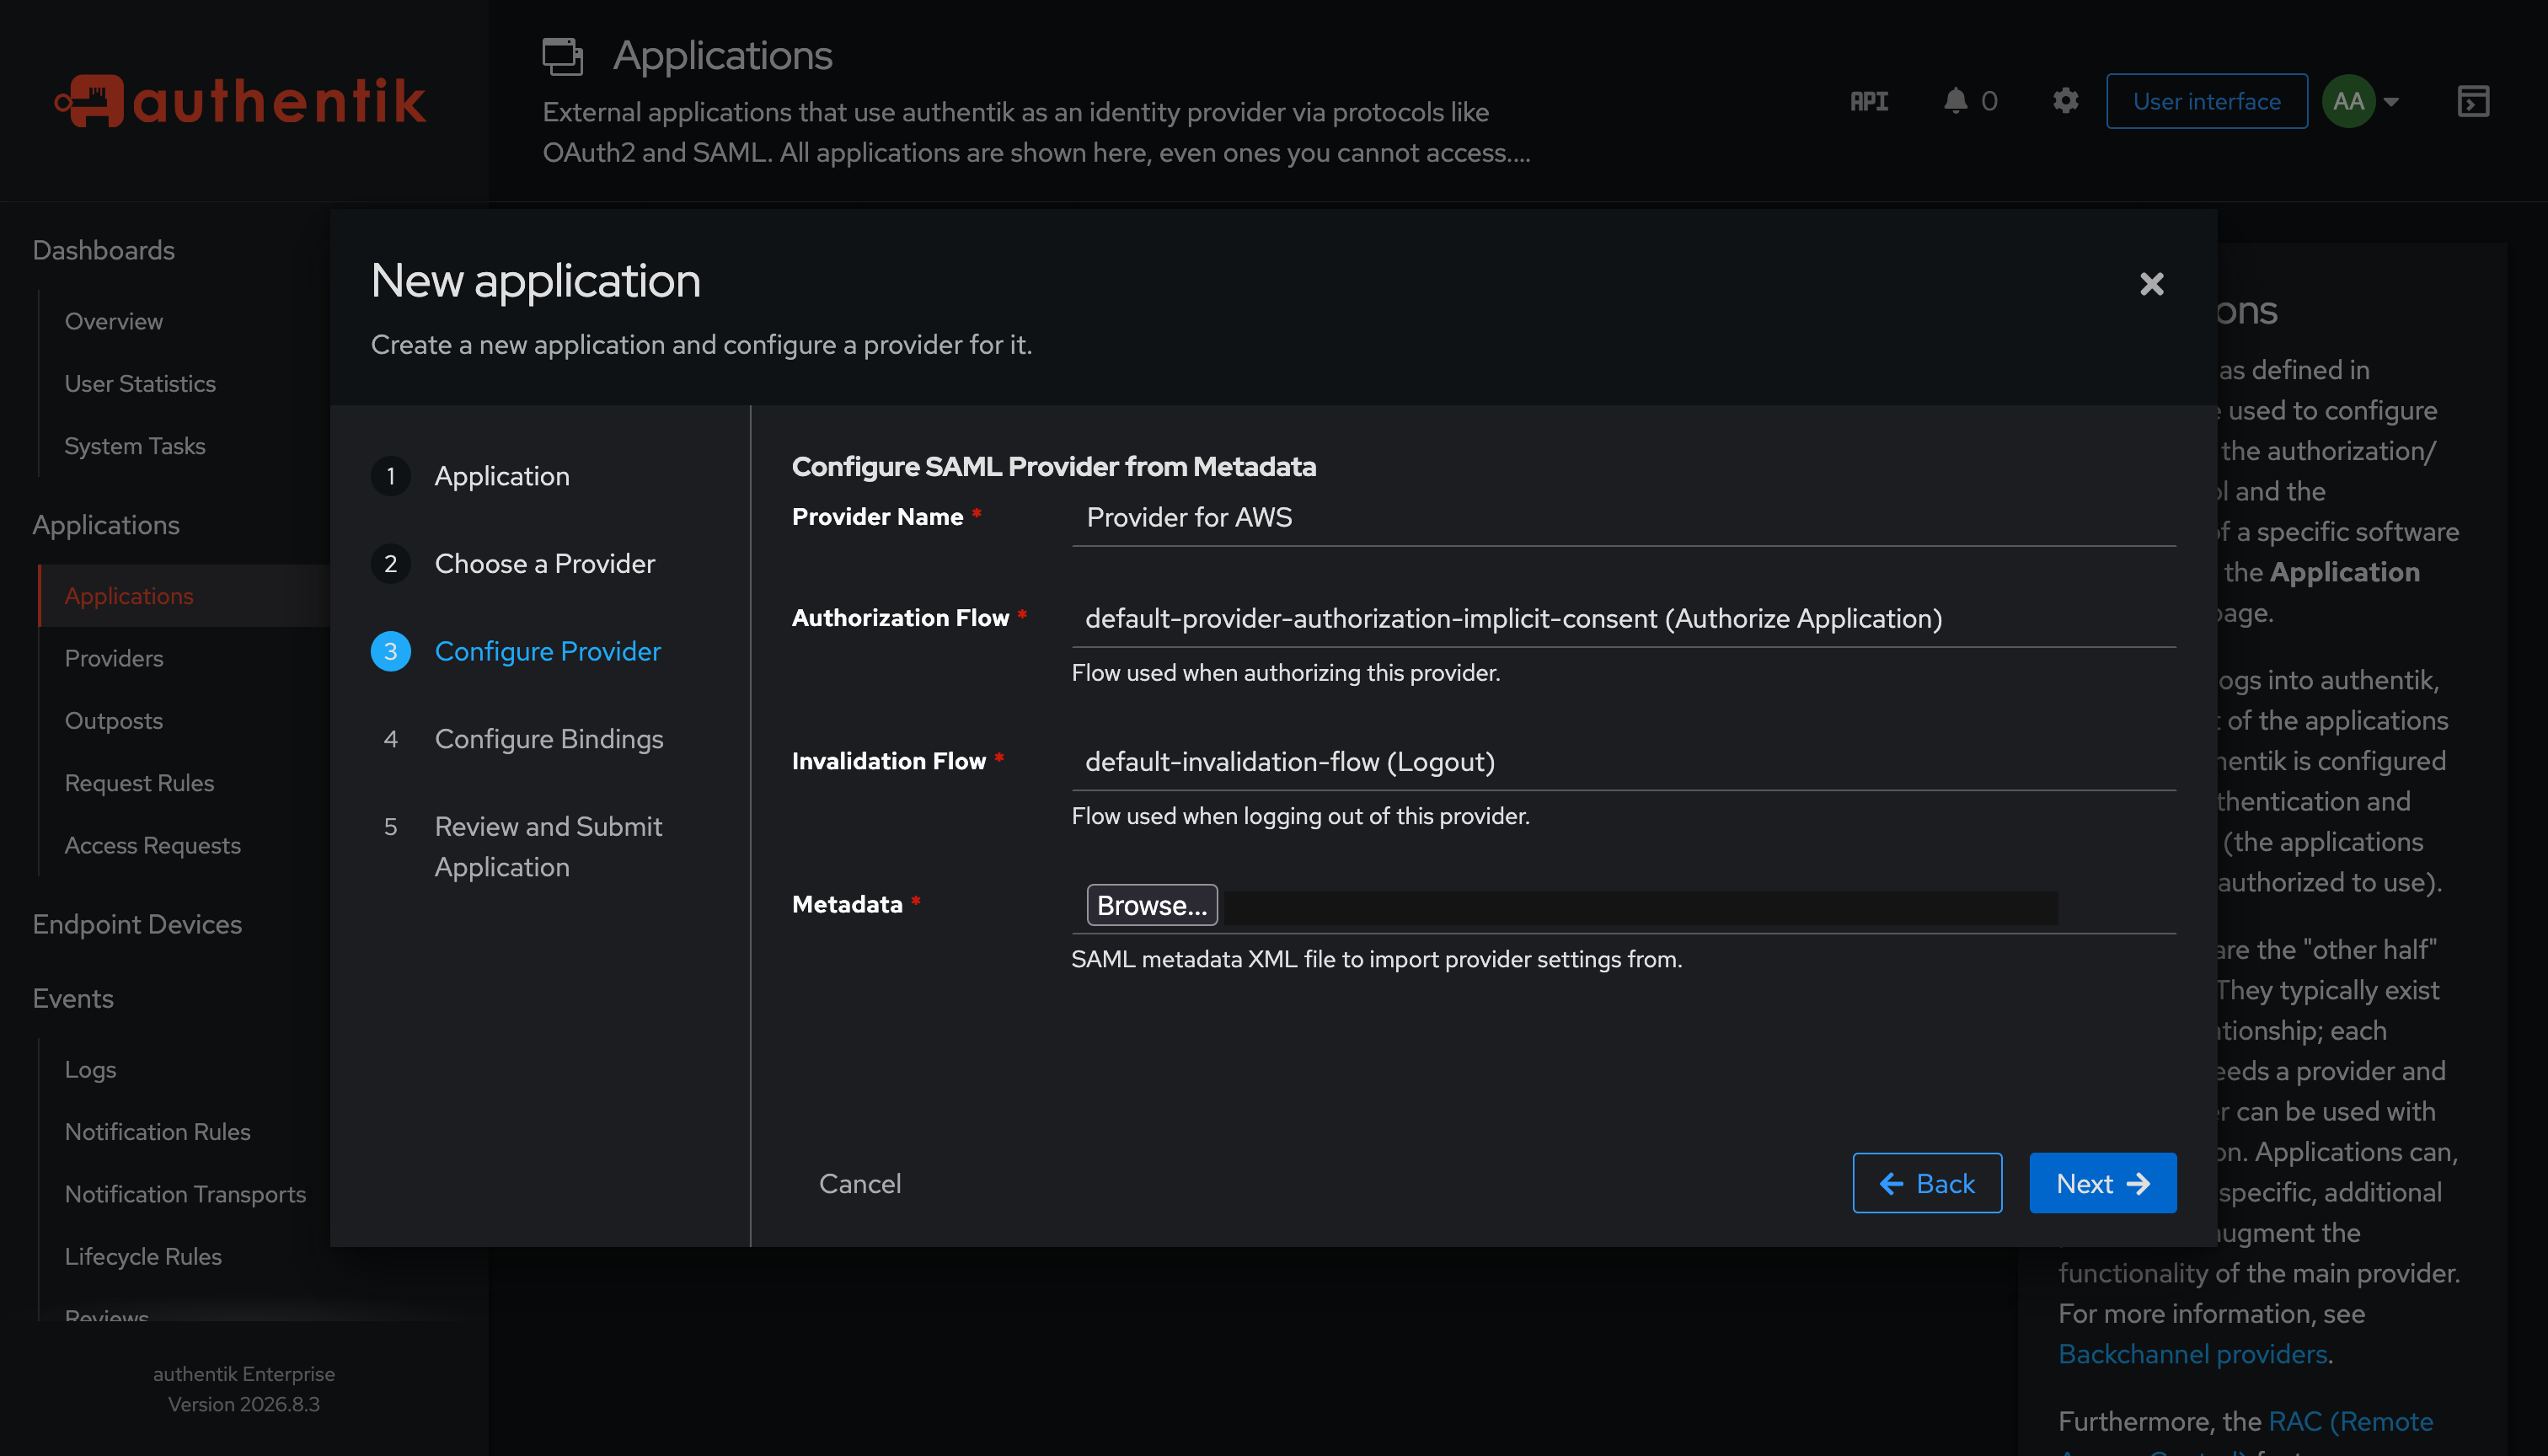Select Review and Submit Application step
The image size is (2548, 1456).
[x=548, y=846]
